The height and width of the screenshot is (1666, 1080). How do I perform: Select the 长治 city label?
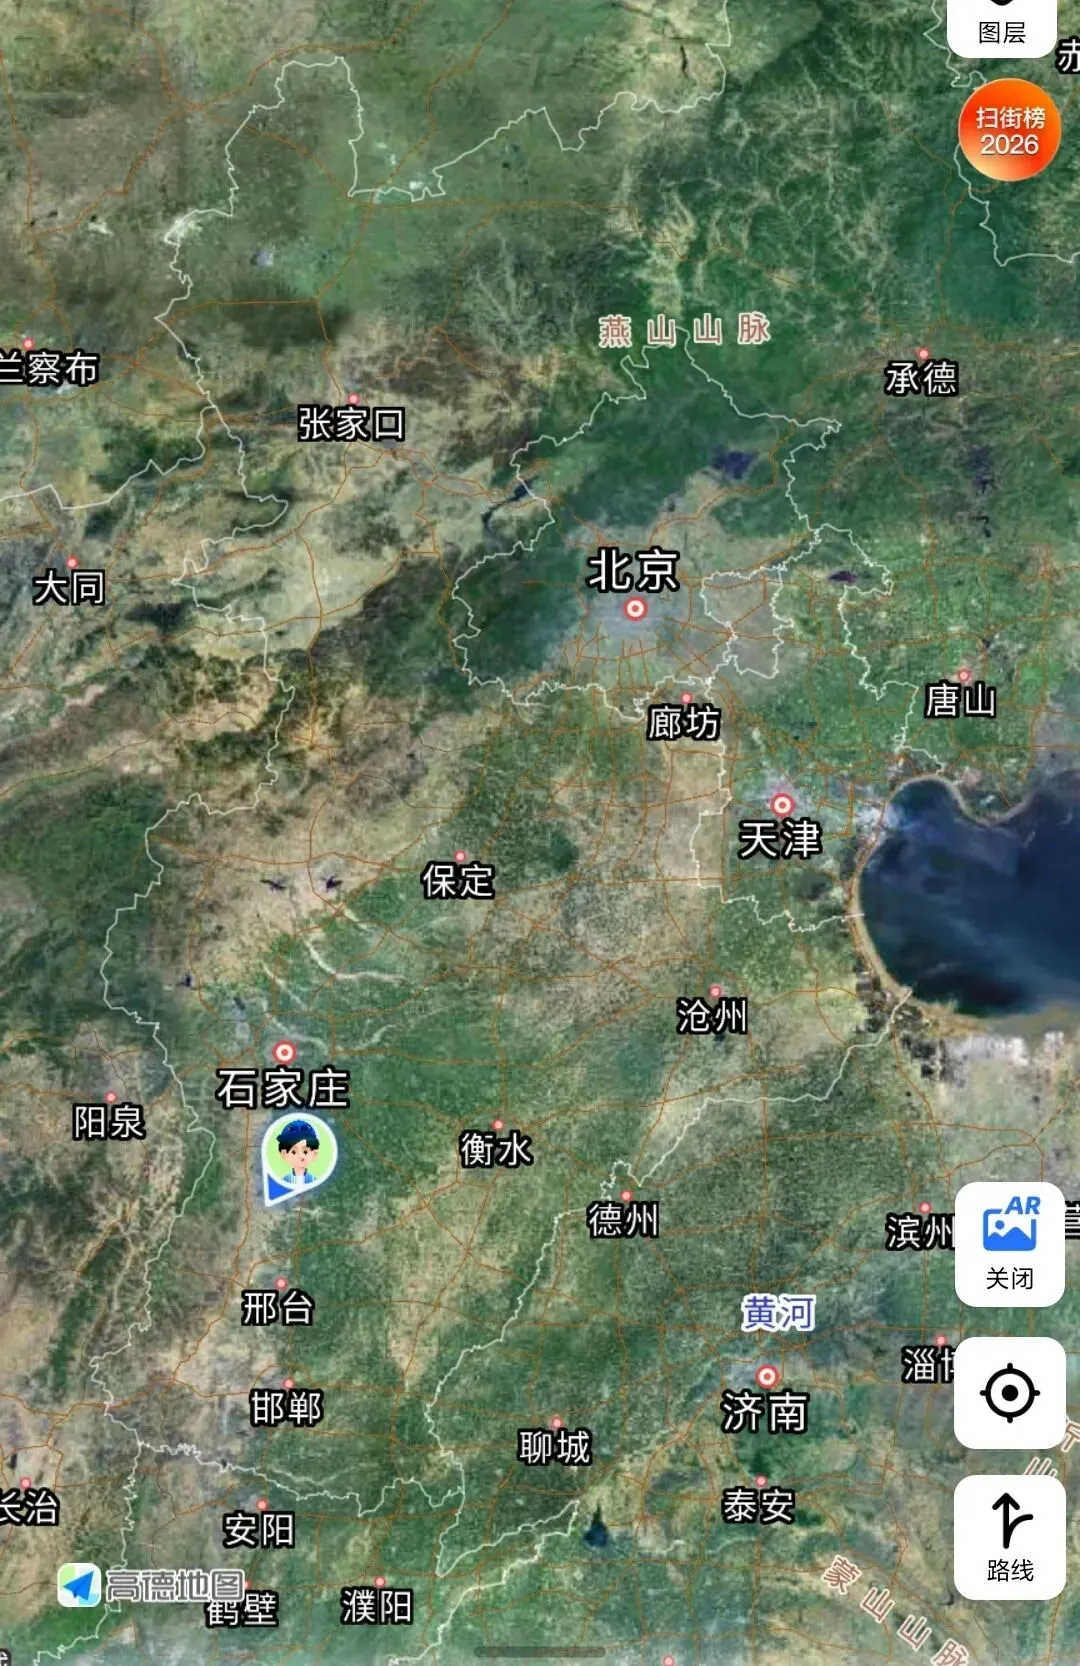pyautogui.click(x=29, y=1507)
